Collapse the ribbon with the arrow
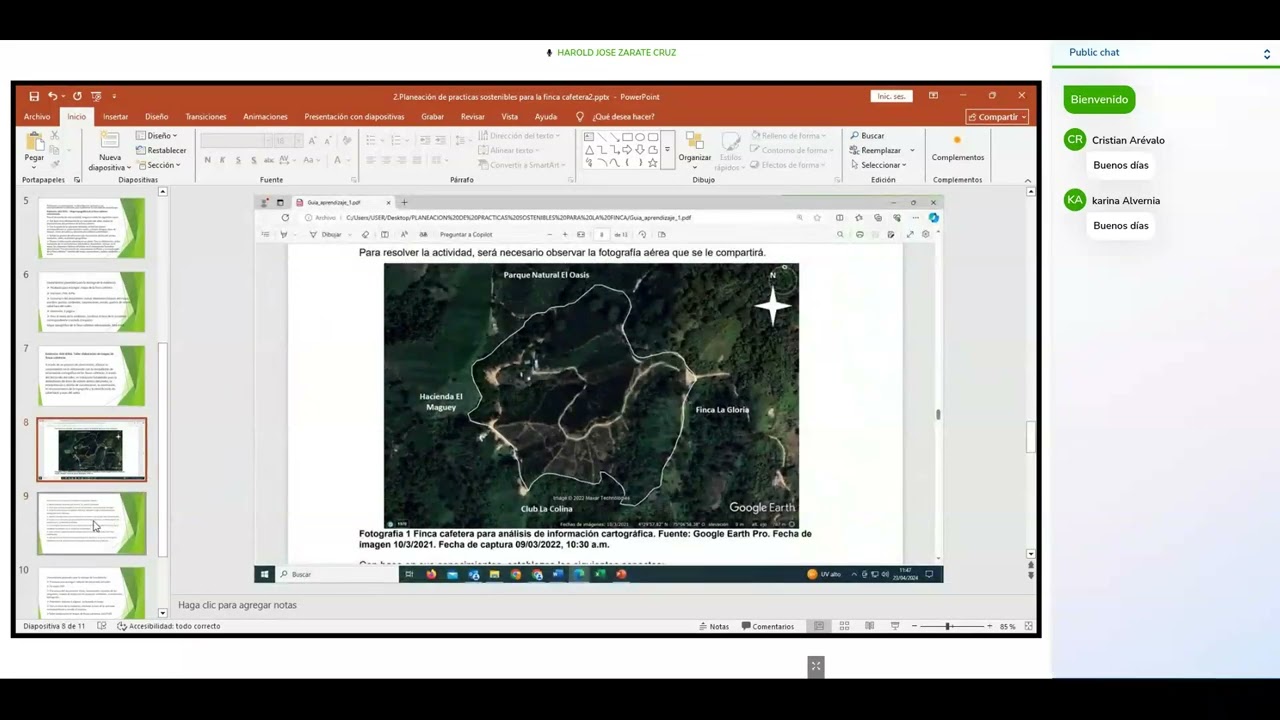Viewport: 1280px width, 720px height. point(1028,180)
